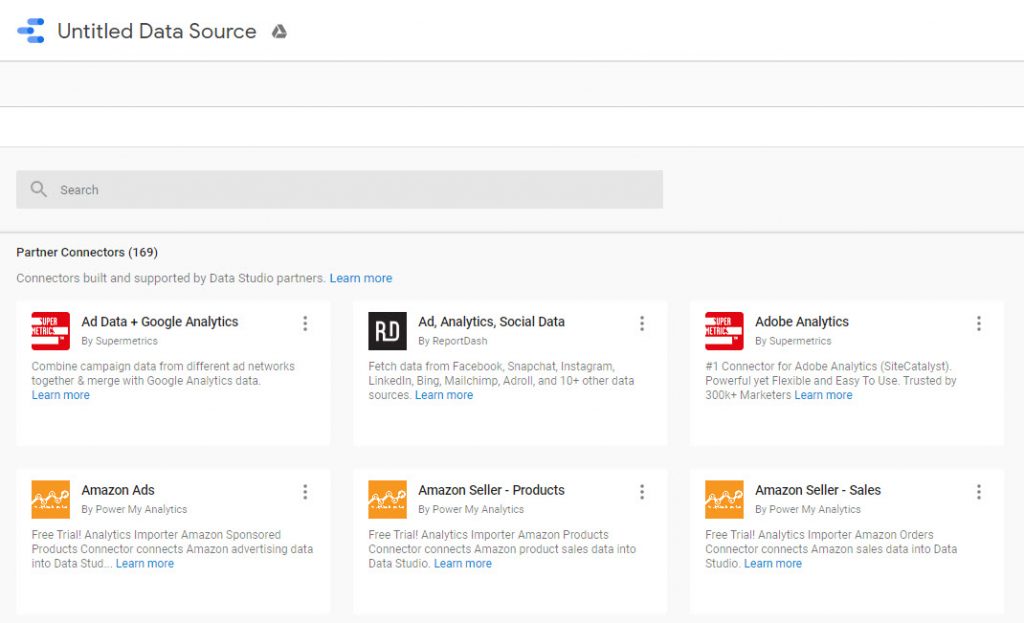Click By ReportDash author text

(x=453, y=341)
